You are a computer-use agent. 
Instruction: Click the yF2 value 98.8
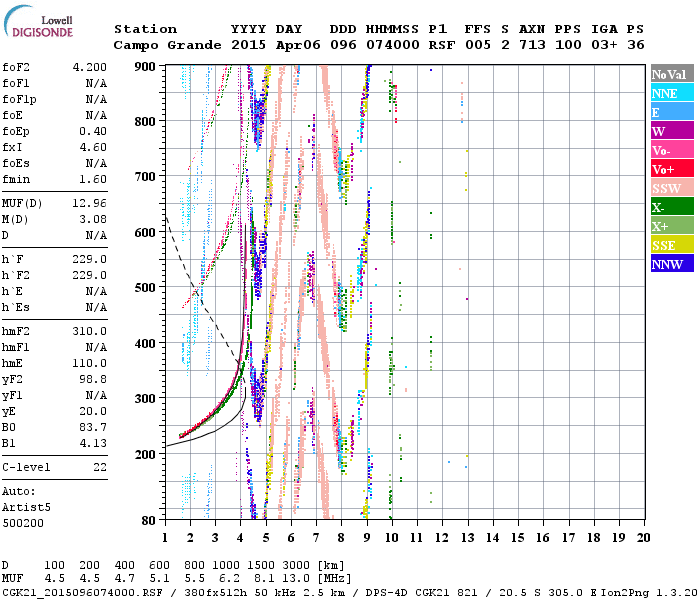[x=93, y=379]
